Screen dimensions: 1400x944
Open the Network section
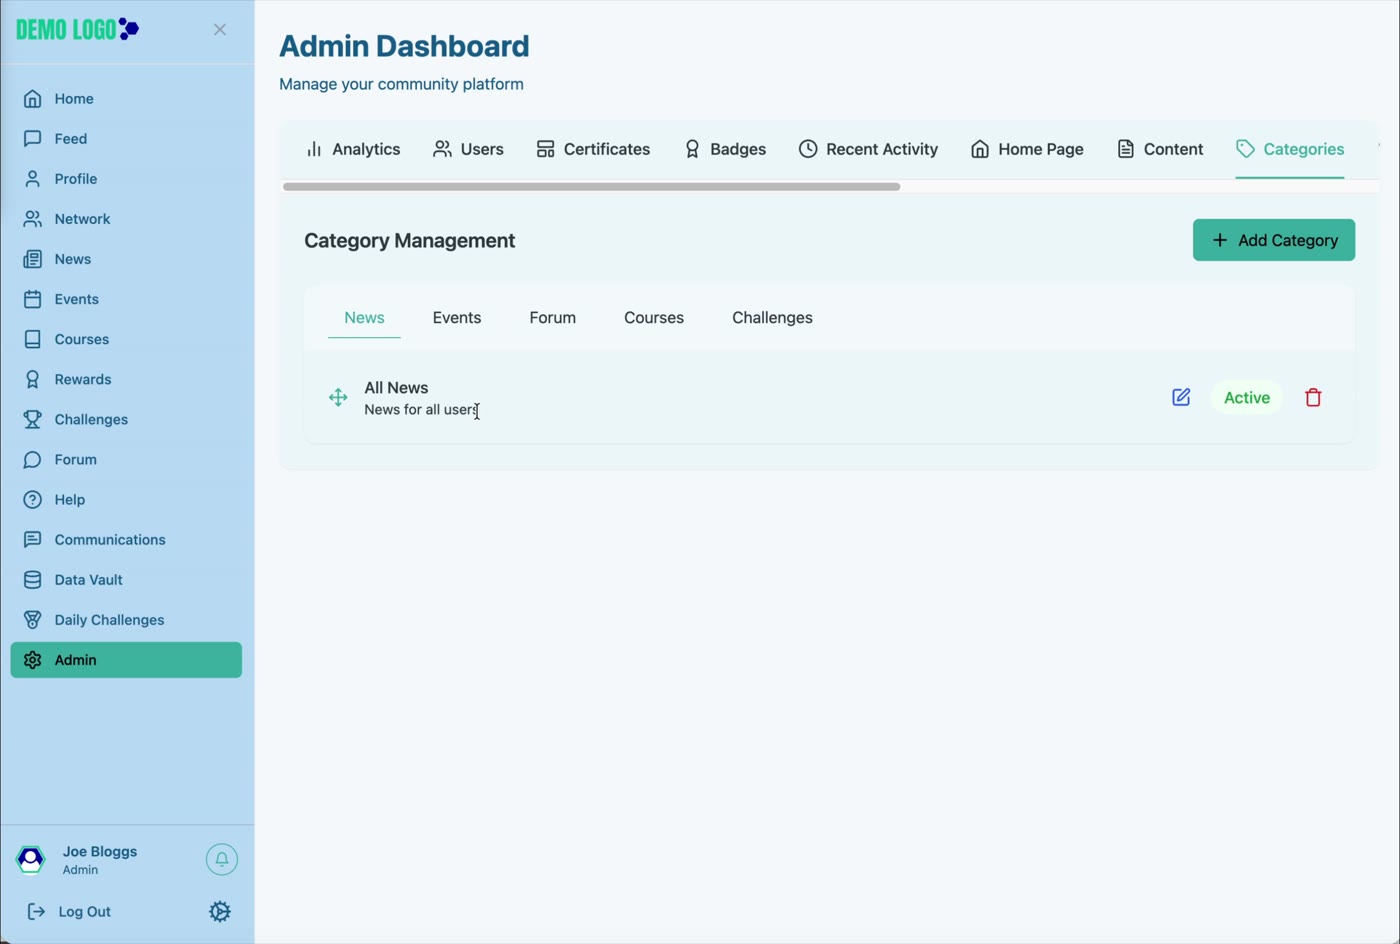pyautogui.click(x=126, y=219)
